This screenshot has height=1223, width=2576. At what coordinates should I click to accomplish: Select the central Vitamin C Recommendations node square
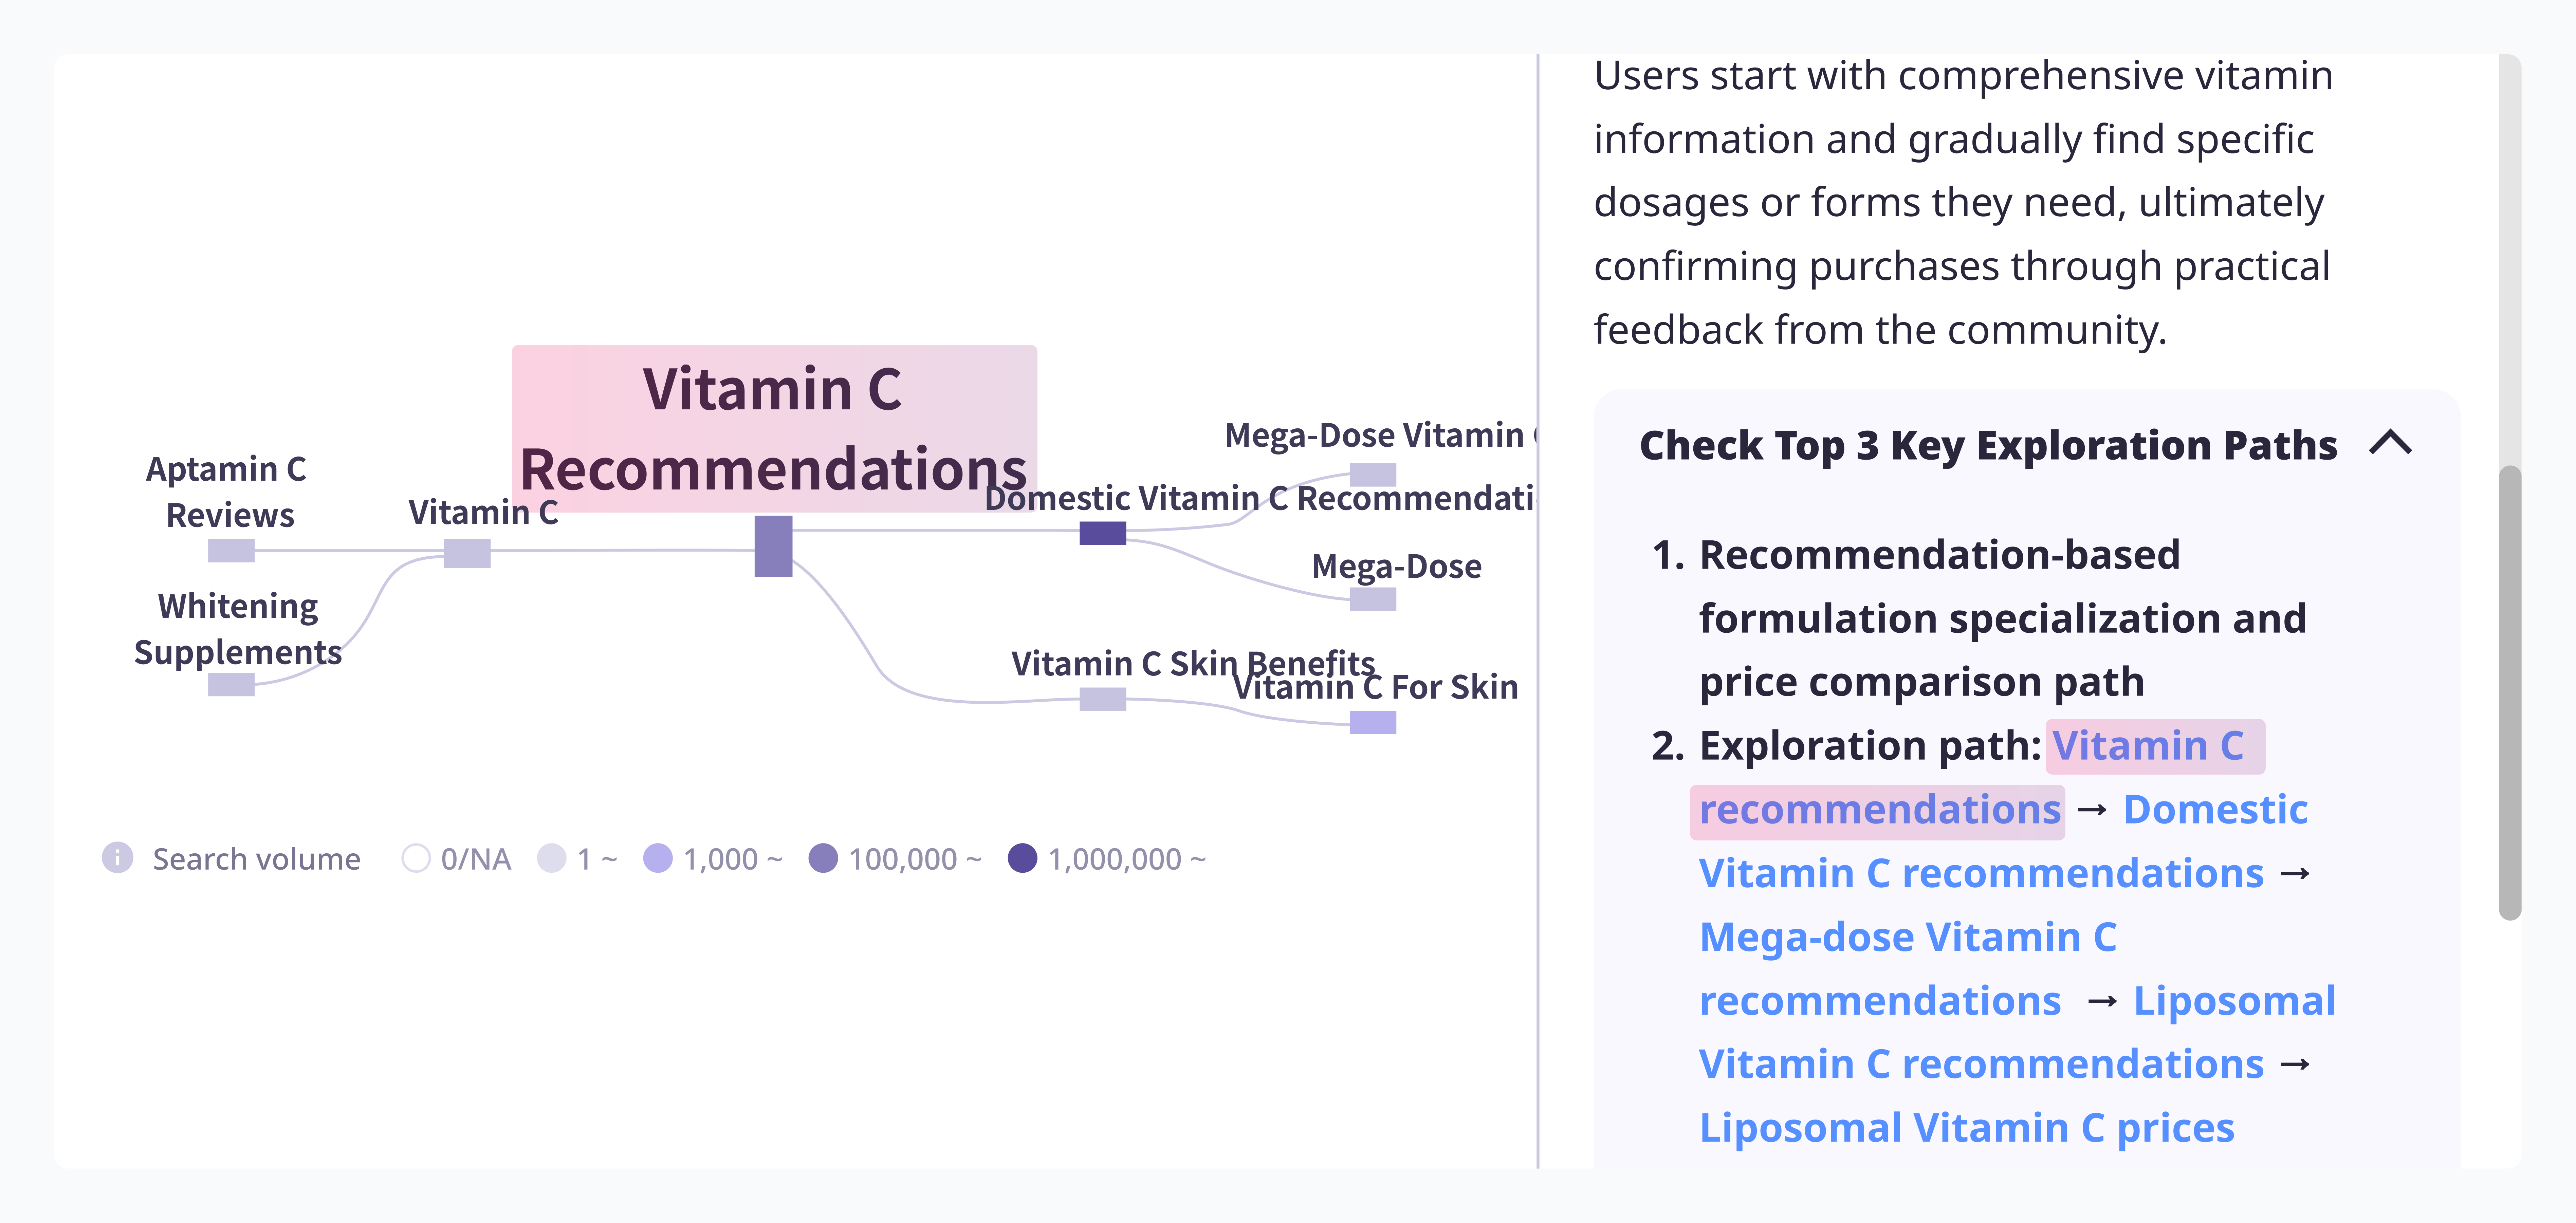tap(773, 546)
